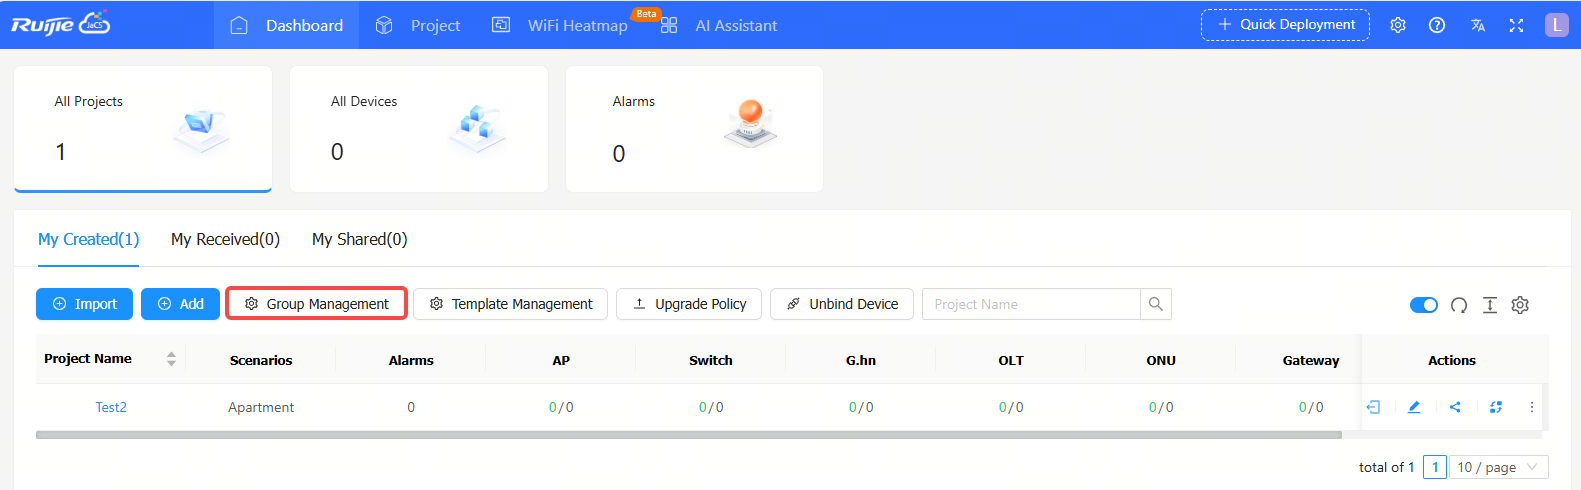
Task: Open table column settings gear icon
Action: (x=1520, y=305)
